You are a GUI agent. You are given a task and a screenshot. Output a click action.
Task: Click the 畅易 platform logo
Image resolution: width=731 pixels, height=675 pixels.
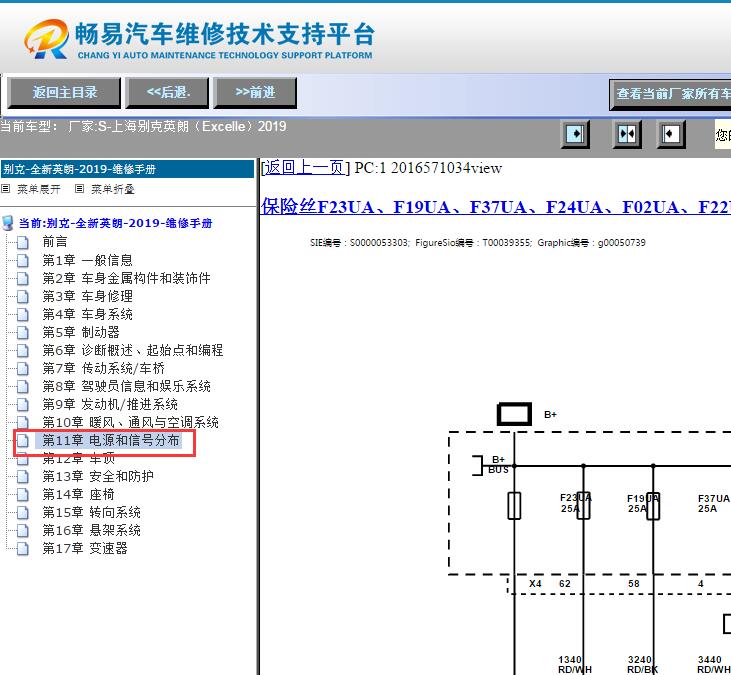click(199, 39)
